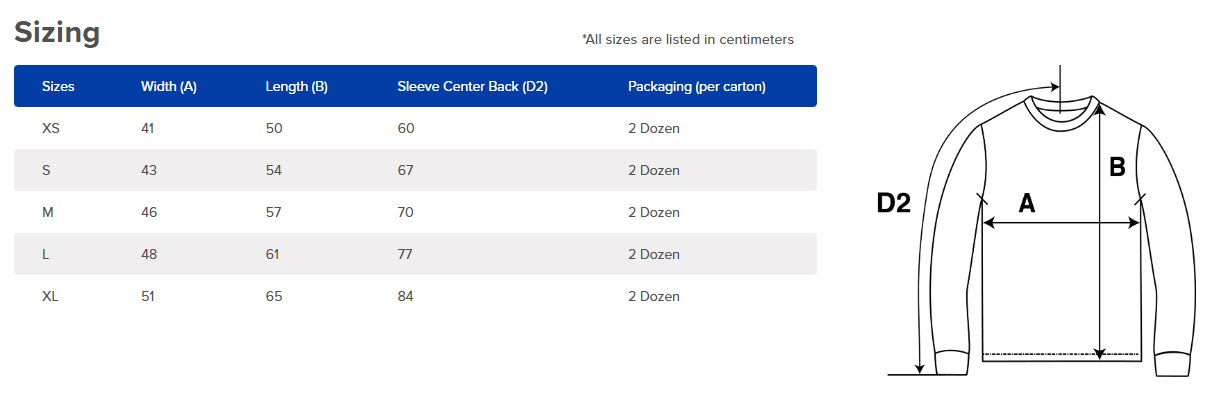Click the Sizing heading
Viewport: 1207px width, 403px height.
[x=57, y=33]
